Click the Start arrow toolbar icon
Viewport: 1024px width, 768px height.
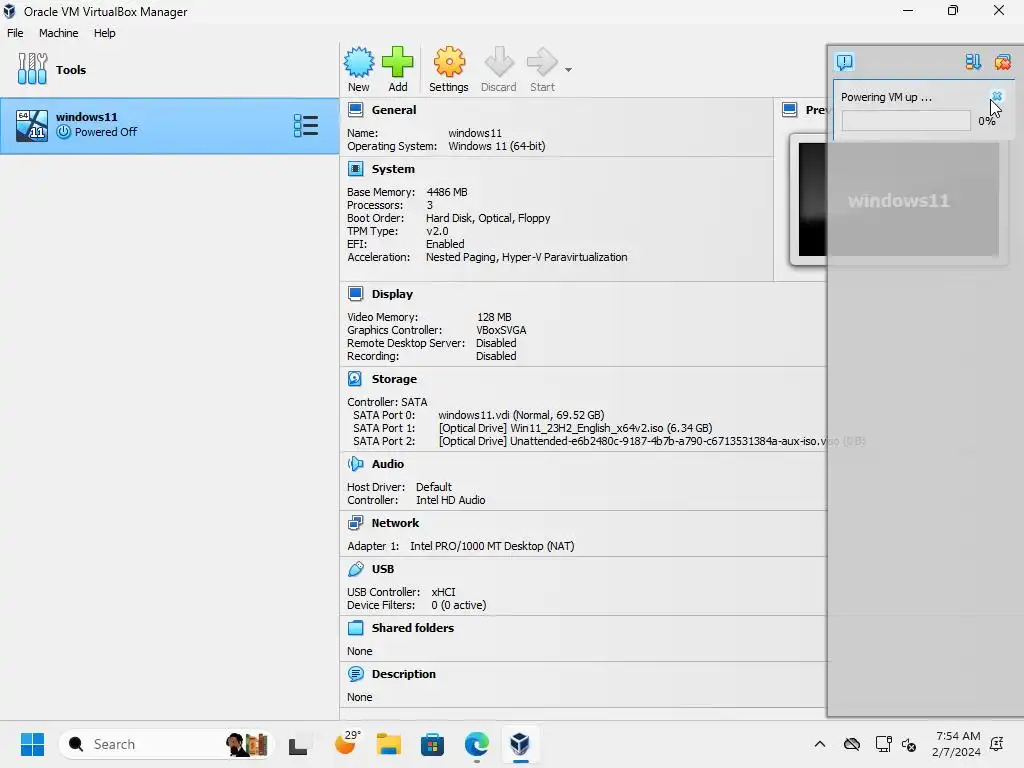542,62
